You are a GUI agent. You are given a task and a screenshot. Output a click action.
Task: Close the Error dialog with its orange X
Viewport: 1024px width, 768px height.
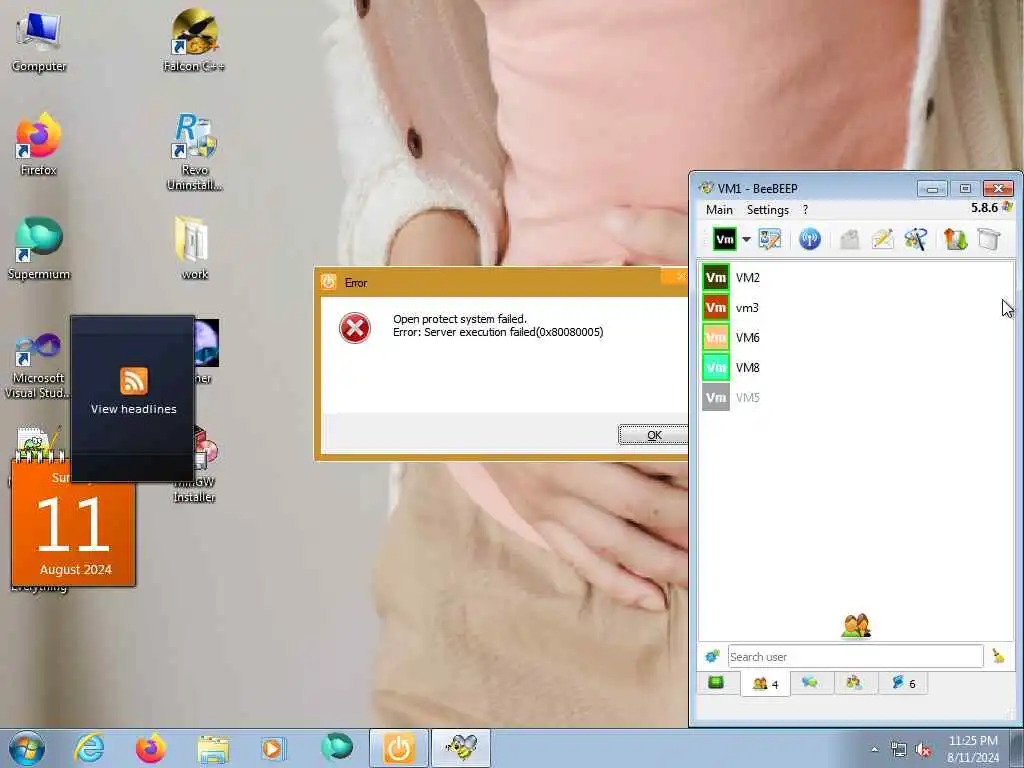[x=676, y=276]
